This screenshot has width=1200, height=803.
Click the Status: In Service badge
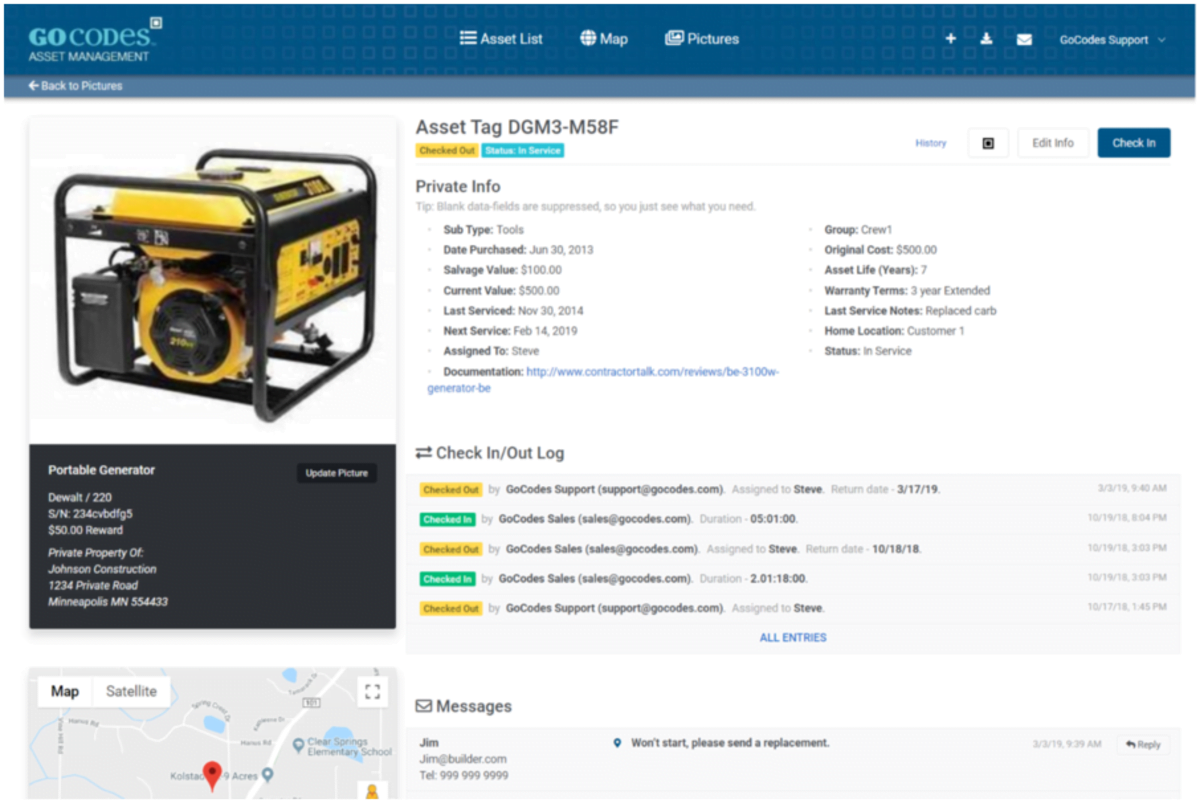click(522, 151)
